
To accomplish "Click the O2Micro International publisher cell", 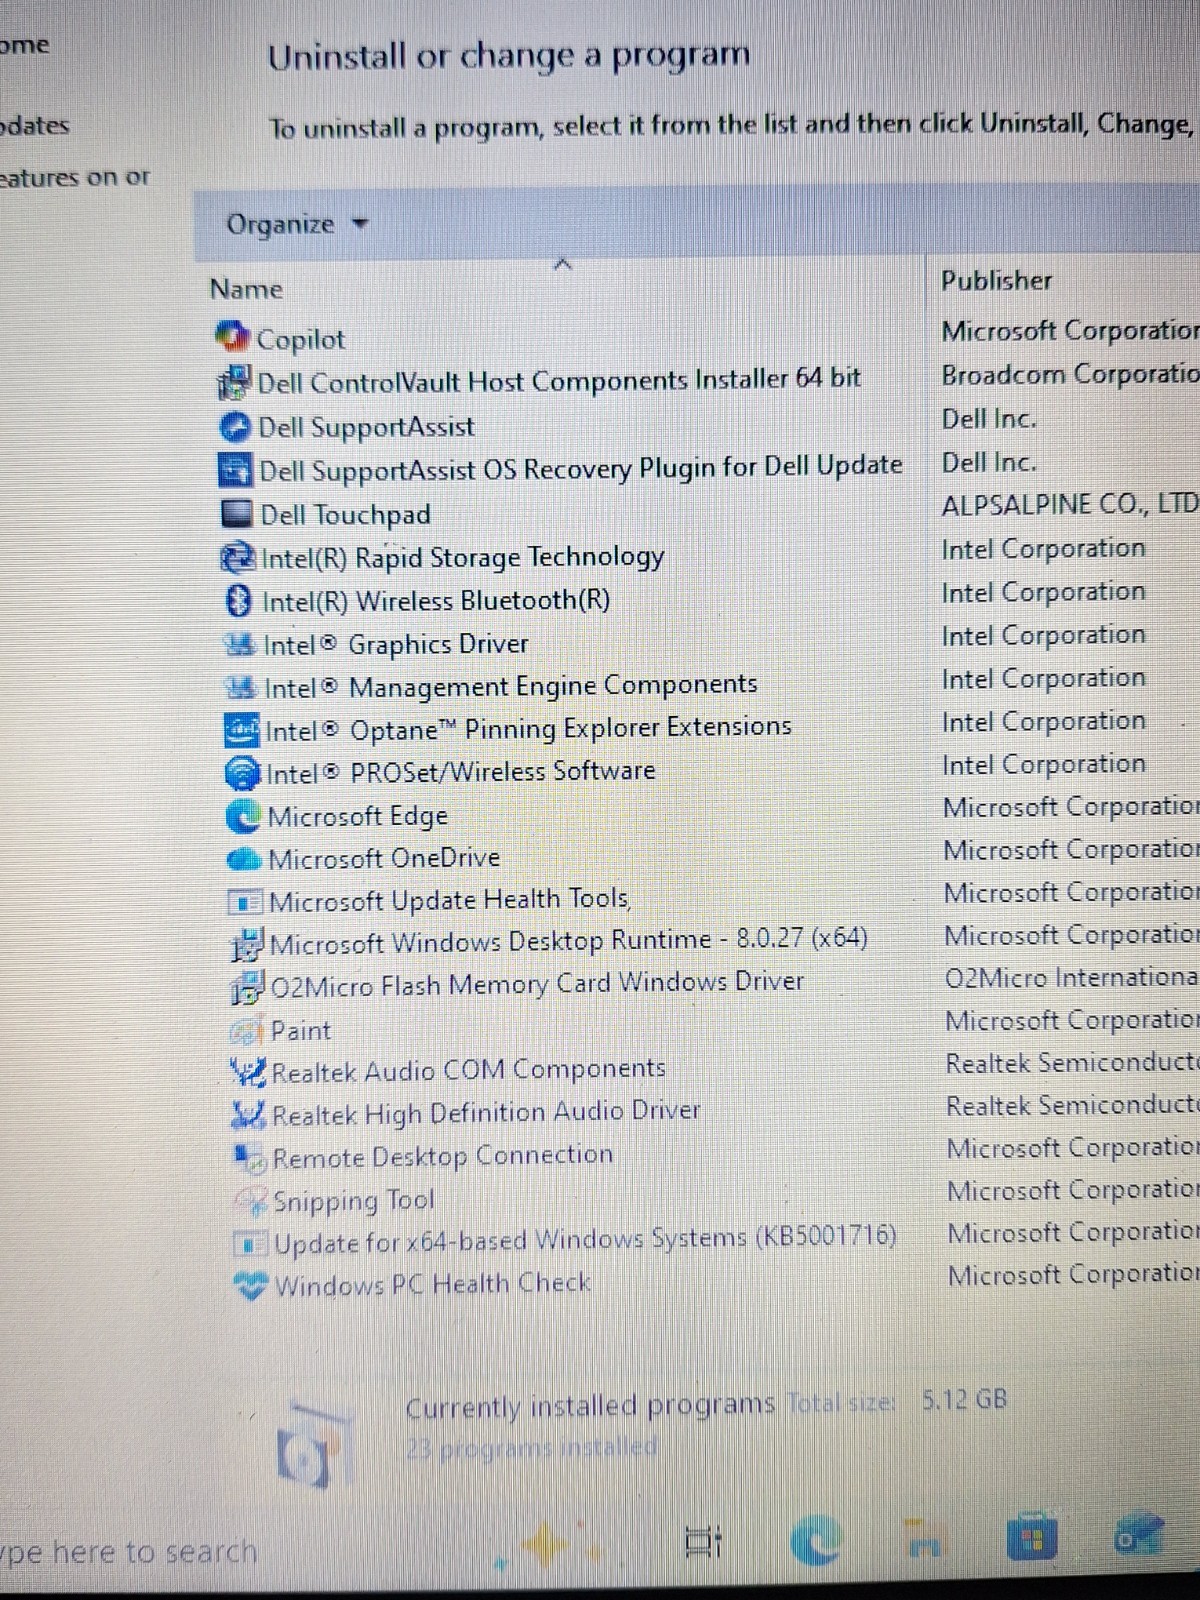I will (x=1072, y=977).
